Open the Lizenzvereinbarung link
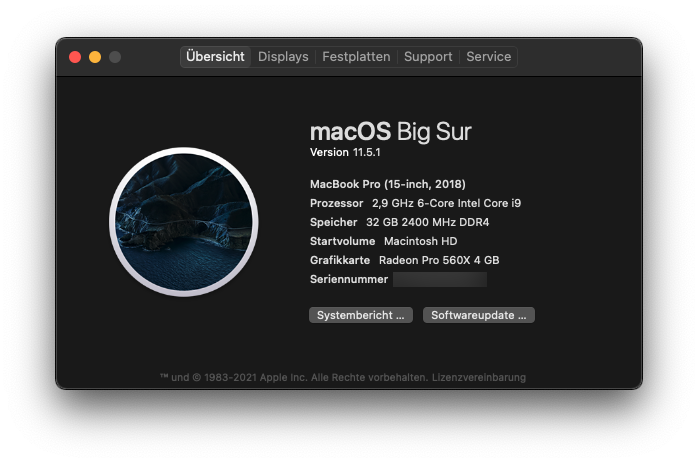This screenshot has width=698, height=463. [x=479, y=378]
